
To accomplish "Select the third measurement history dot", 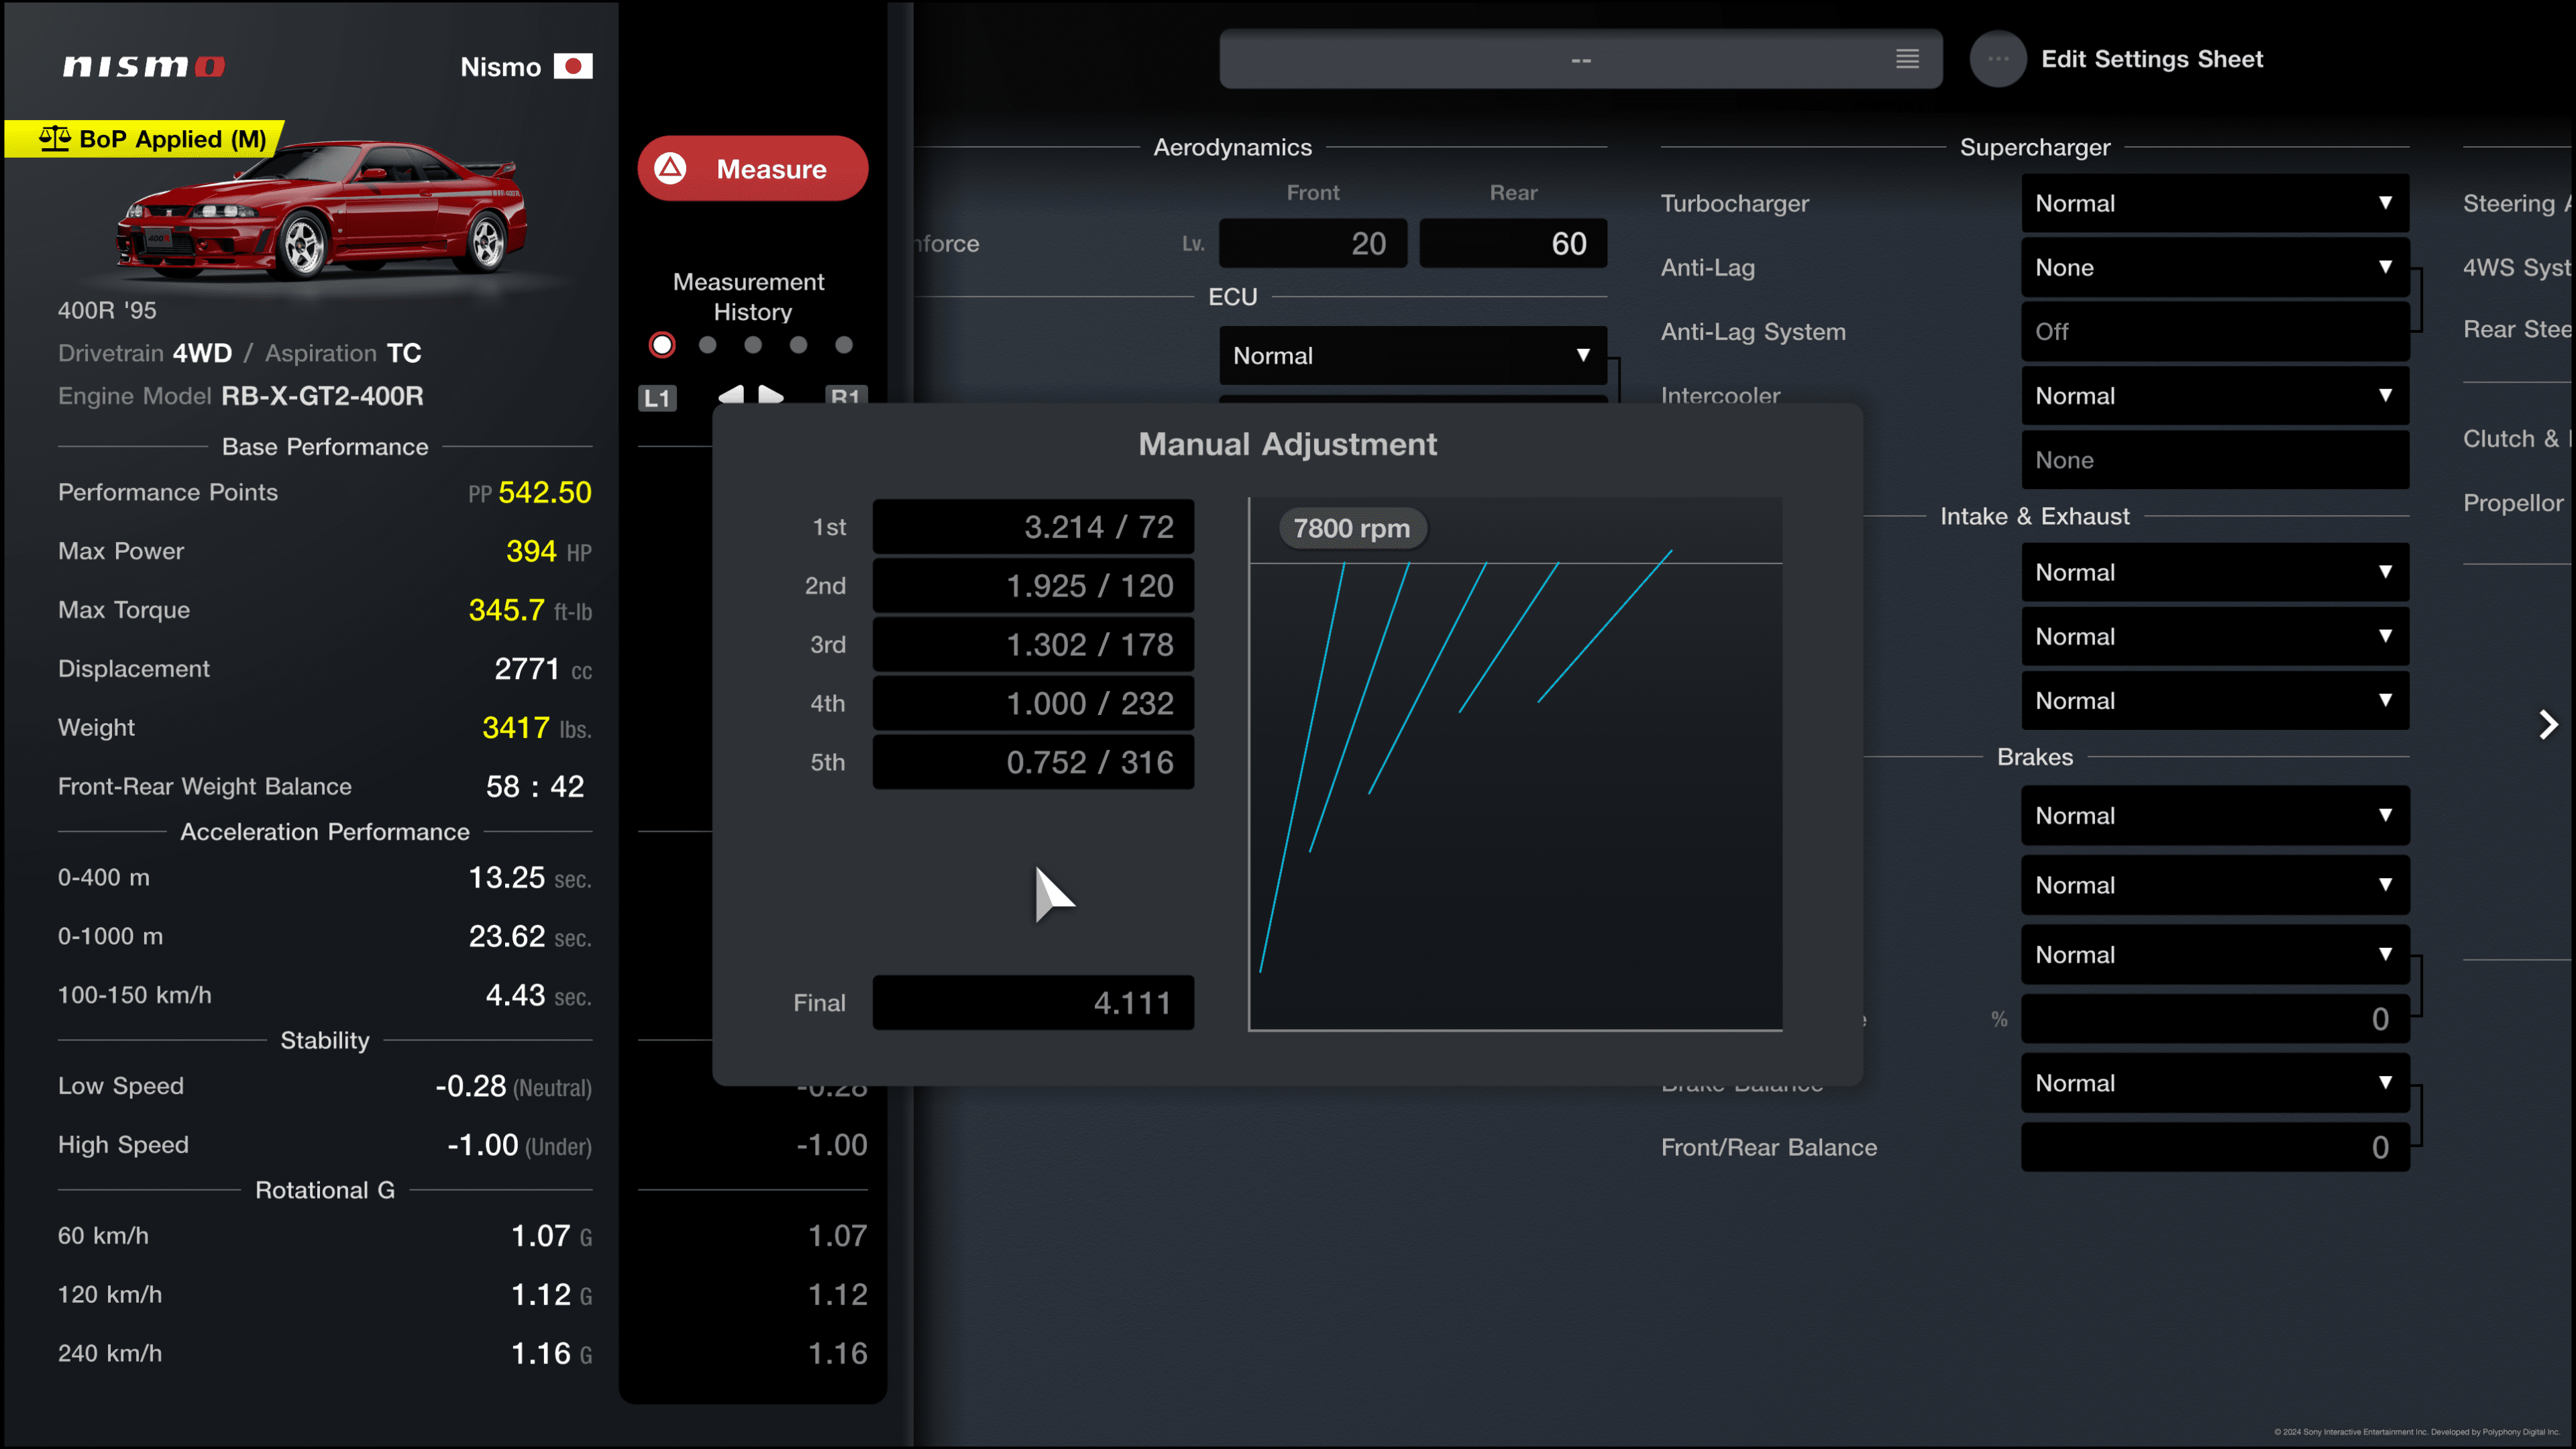I will [753, 345].
